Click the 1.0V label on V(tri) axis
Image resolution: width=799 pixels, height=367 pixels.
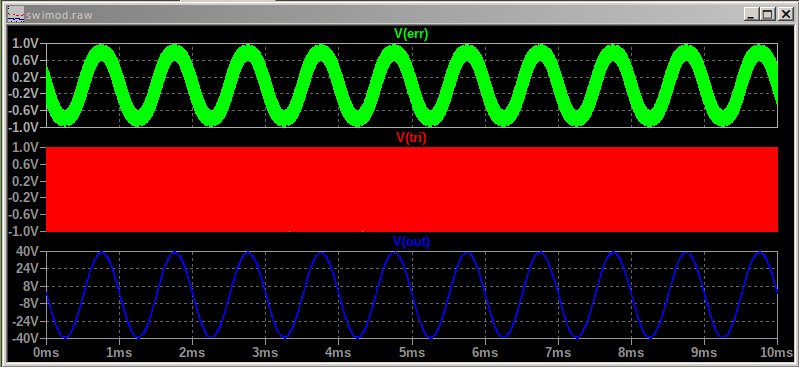(x=25, y=148)
